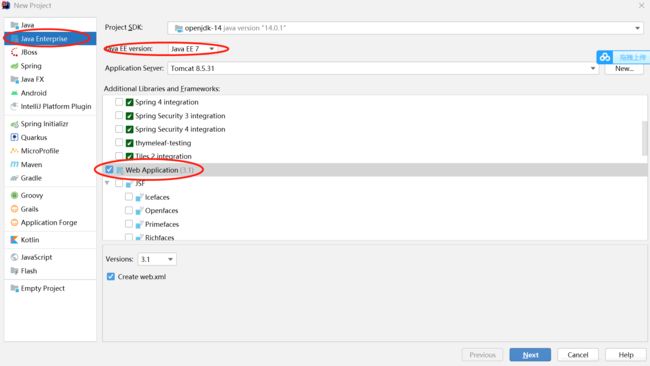Screen dimensions: 650x366
Task: Click the Quarkus icon
Action: tap(15, 137)
